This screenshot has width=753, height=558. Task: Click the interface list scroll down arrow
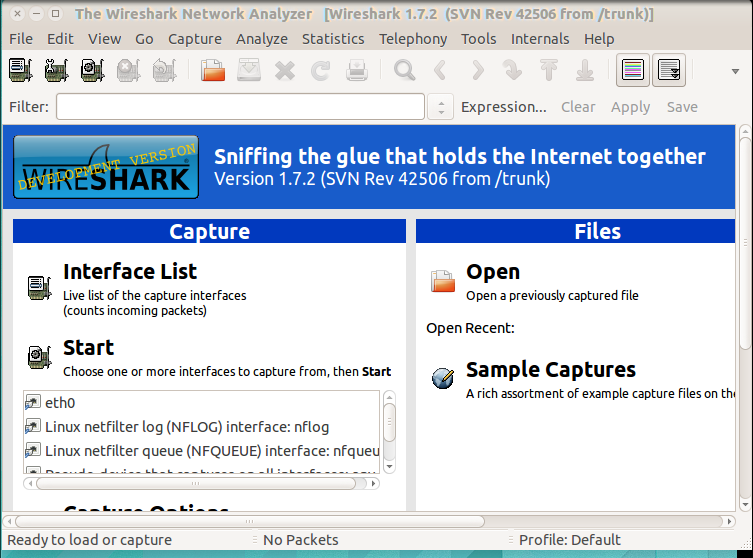click(389, 467)
